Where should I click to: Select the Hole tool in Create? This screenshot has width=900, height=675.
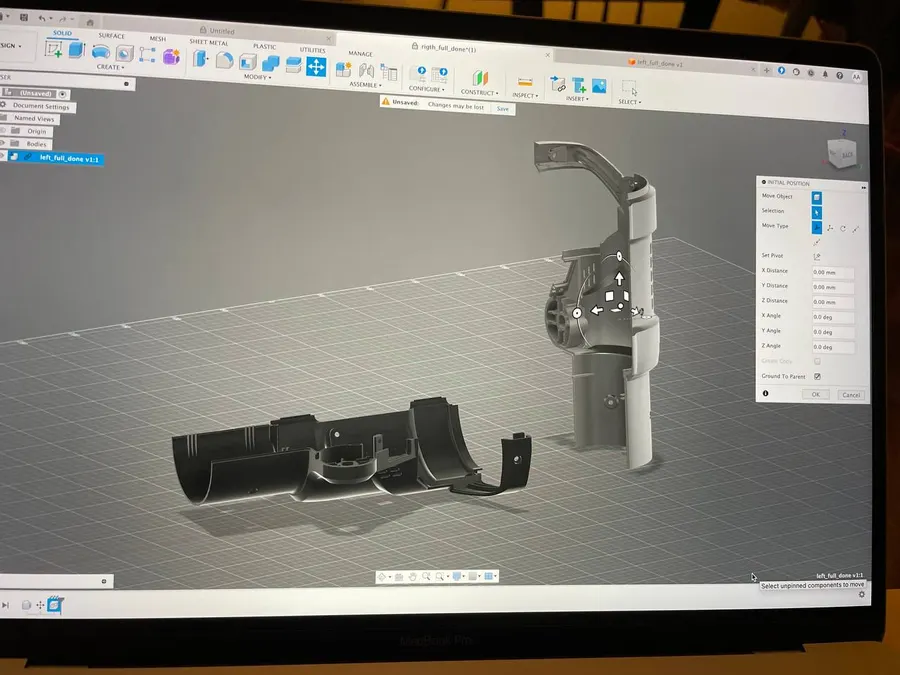(124, 53)
